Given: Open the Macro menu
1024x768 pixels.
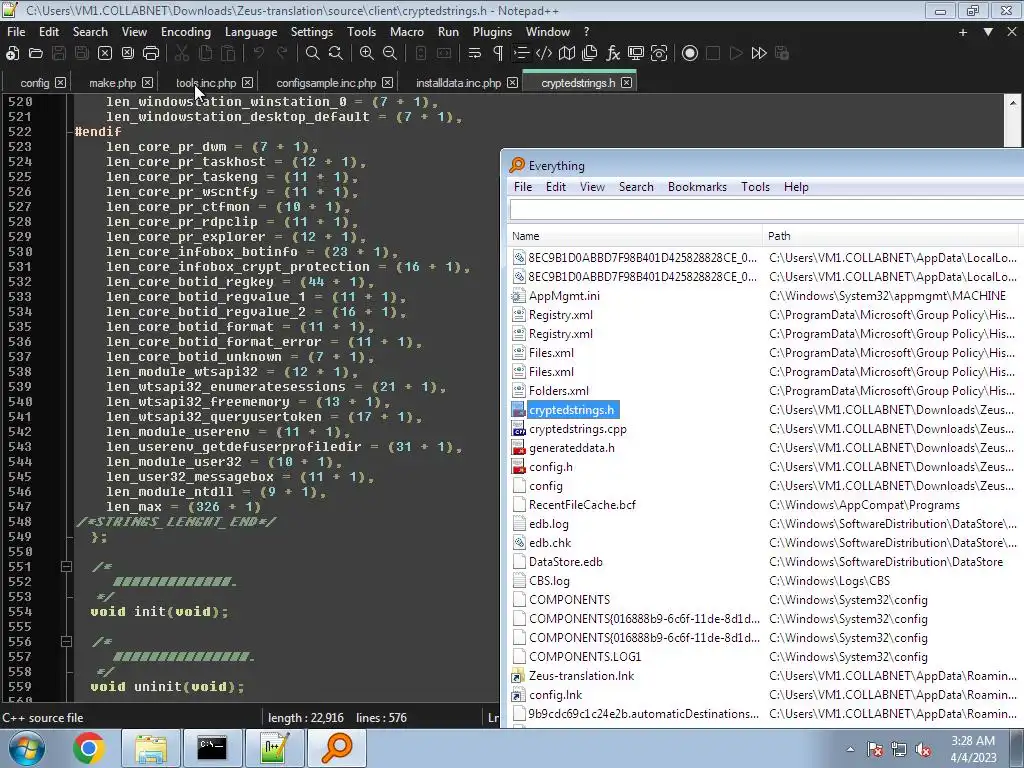Looking at the screenshot, I should point(407,31).
